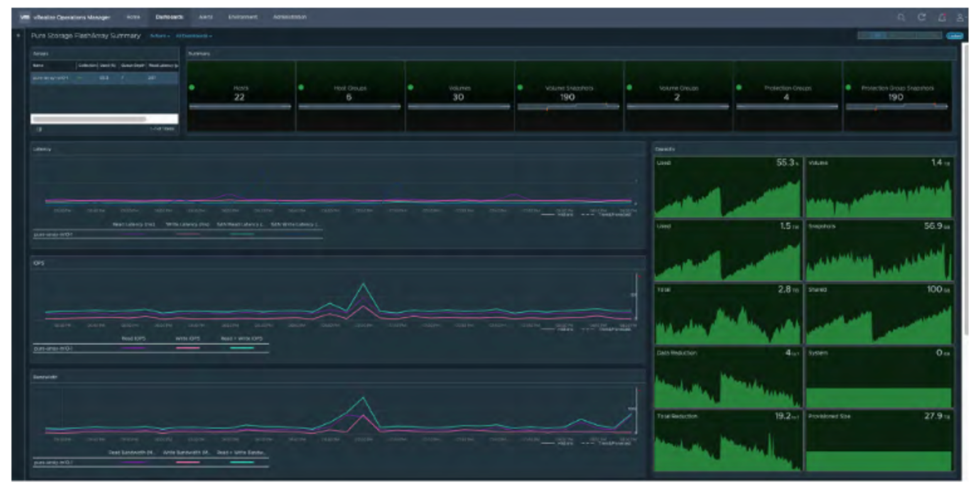Click the Volume Groups 2 summary card
Viewport: 975px width, 488px height.
click(679, 96)
